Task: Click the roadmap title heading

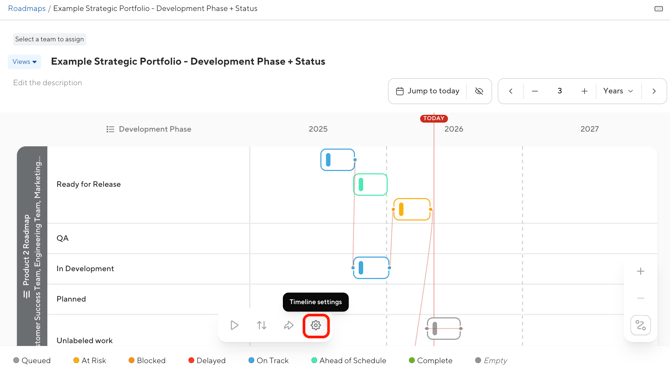Action: tap(188, 62)
